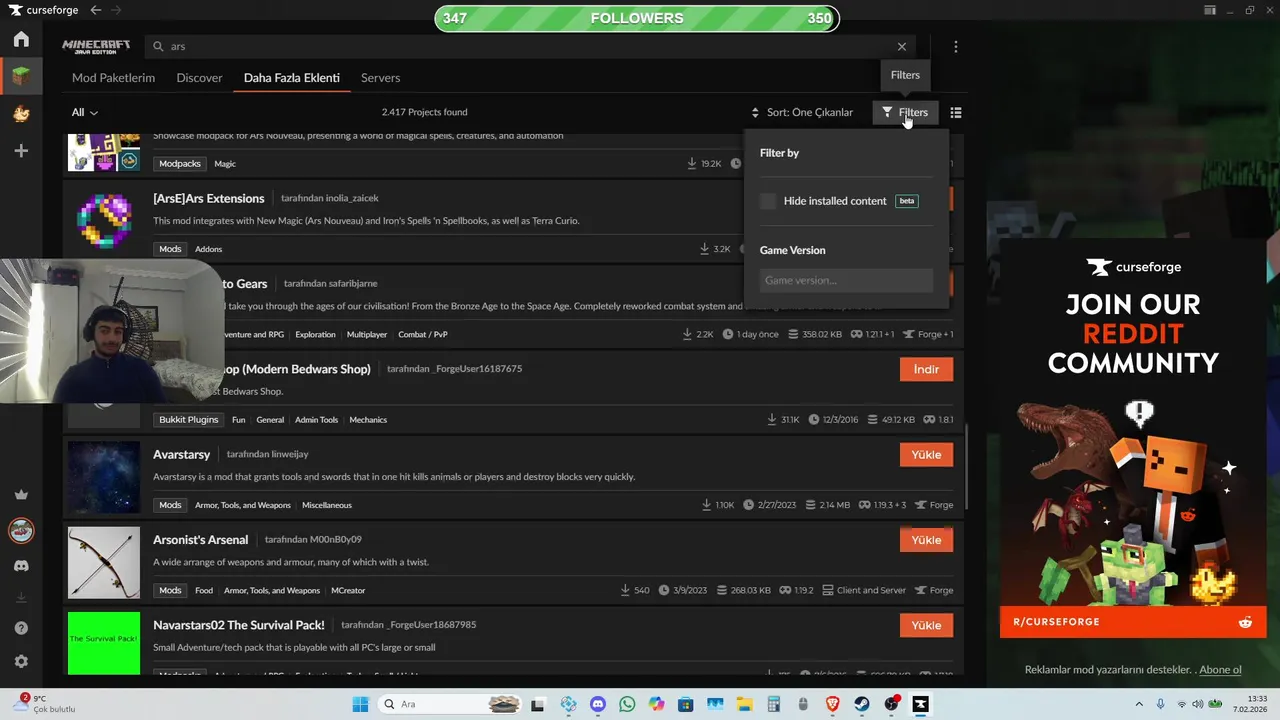Open Arsonist's Arsenal project title
Image resolution: width=1280 pixels, height=720 pixels.
[201, 540]
